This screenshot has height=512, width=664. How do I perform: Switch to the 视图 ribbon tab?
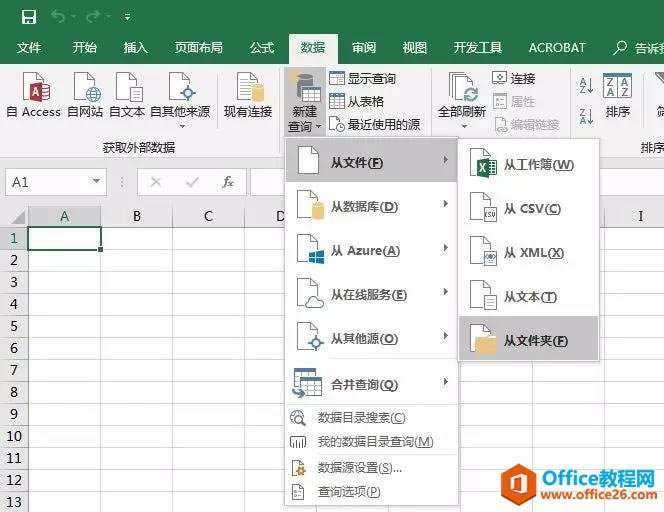[415, 47]
